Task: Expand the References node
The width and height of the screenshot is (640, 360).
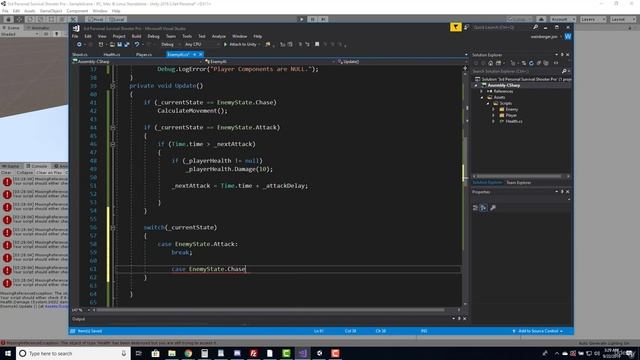Action: (x=482, y=91)
